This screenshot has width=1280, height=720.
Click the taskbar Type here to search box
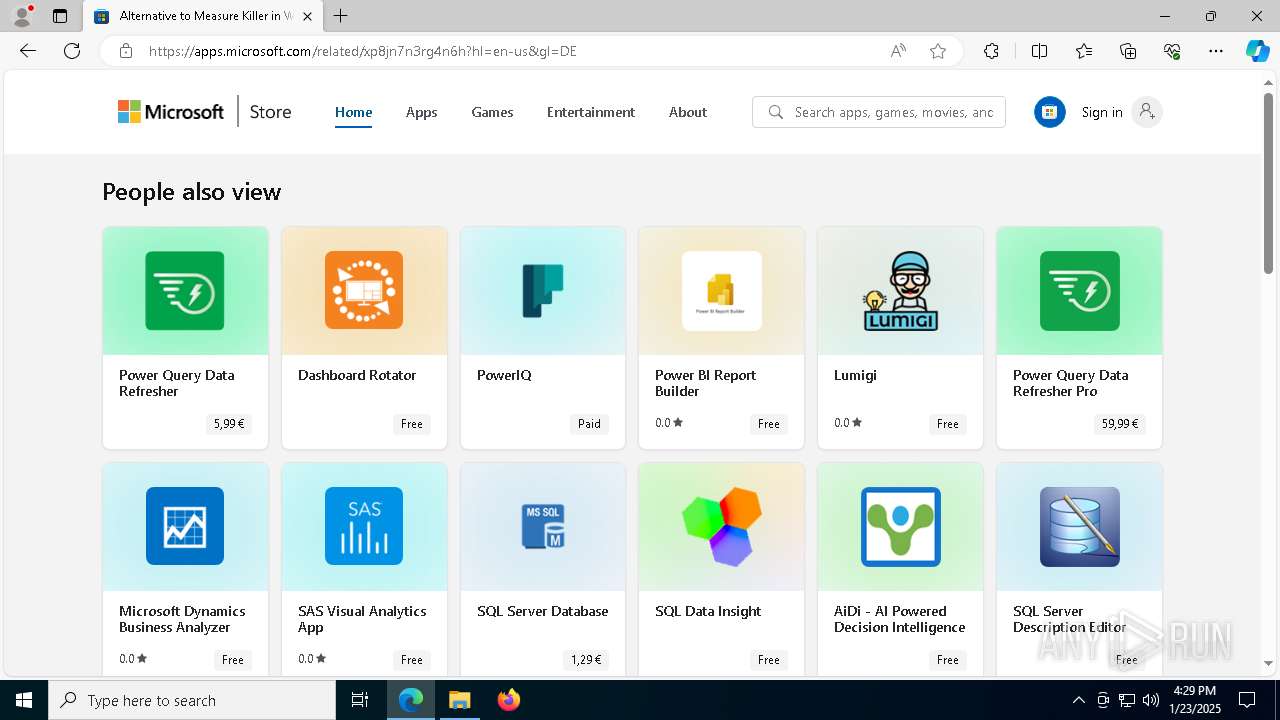coord(192,700)
